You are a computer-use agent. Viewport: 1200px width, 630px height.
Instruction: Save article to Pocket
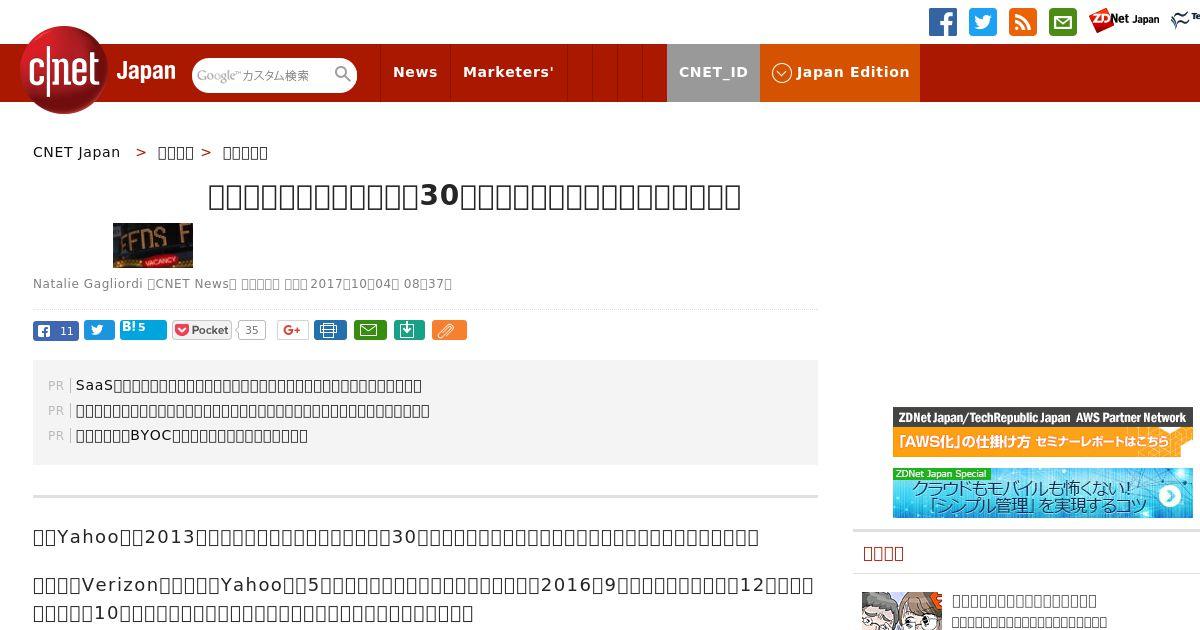[202, 330]
